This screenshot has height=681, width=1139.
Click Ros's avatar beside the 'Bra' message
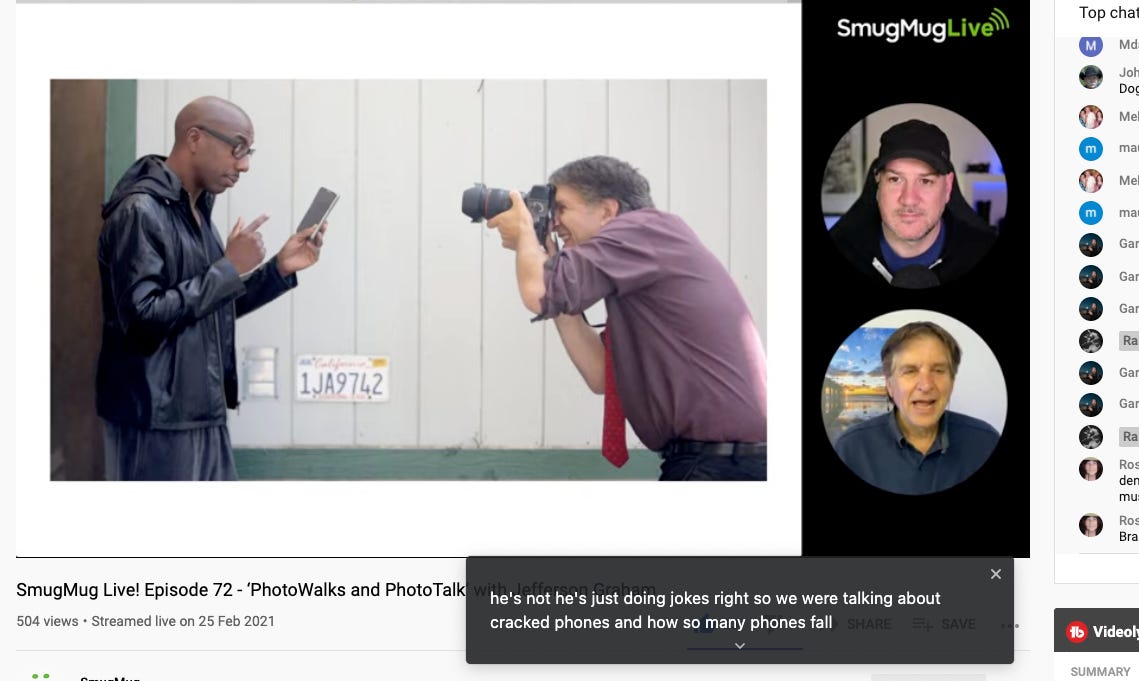tap(1090, 525)
